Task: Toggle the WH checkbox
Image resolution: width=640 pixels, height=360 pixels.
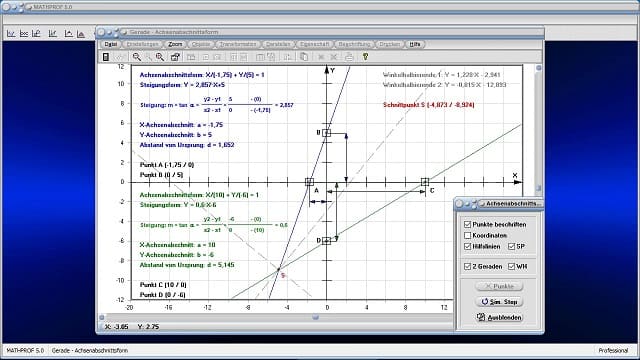Action: (x=511, y=266)
